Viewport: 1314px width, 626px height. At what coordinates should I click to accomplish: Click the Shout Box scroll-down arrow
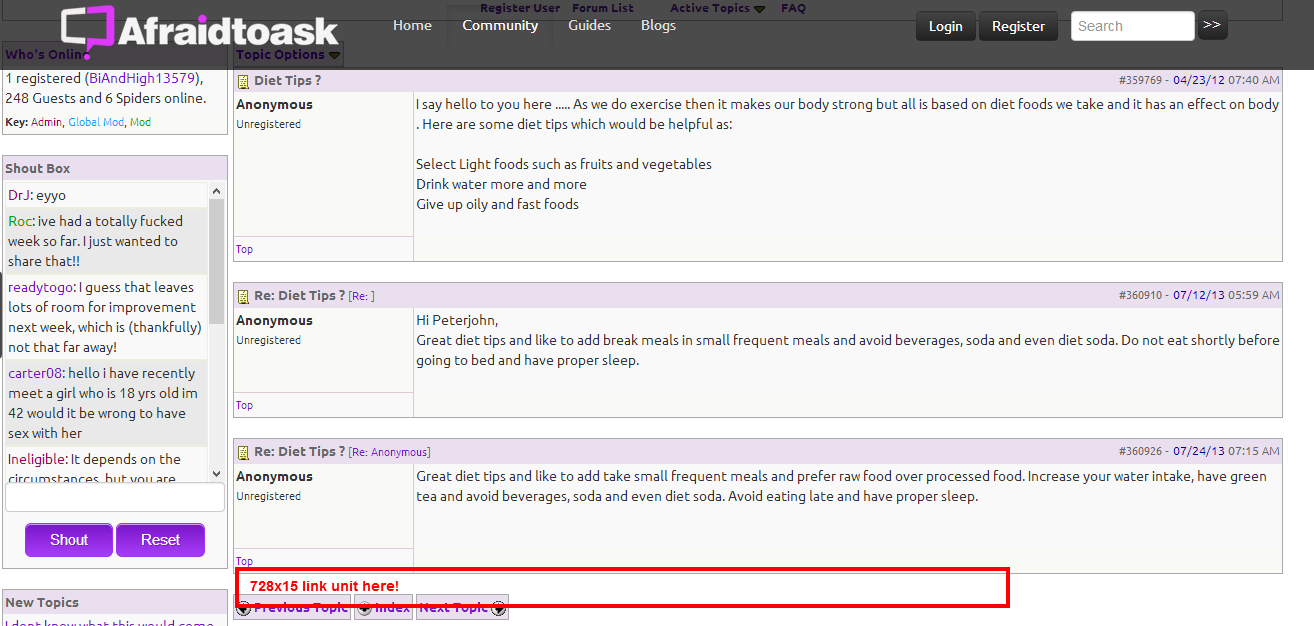216,473
